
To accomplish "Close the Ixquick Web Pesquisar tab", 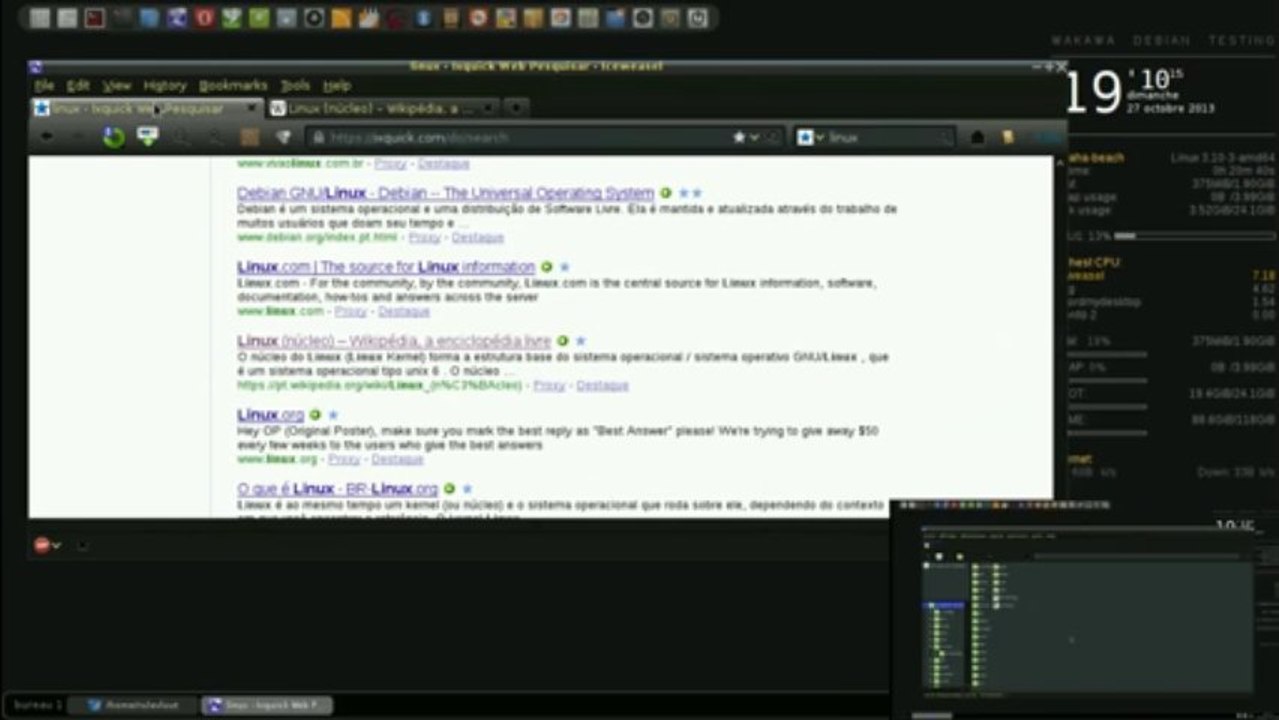I will tap(251, 108).
